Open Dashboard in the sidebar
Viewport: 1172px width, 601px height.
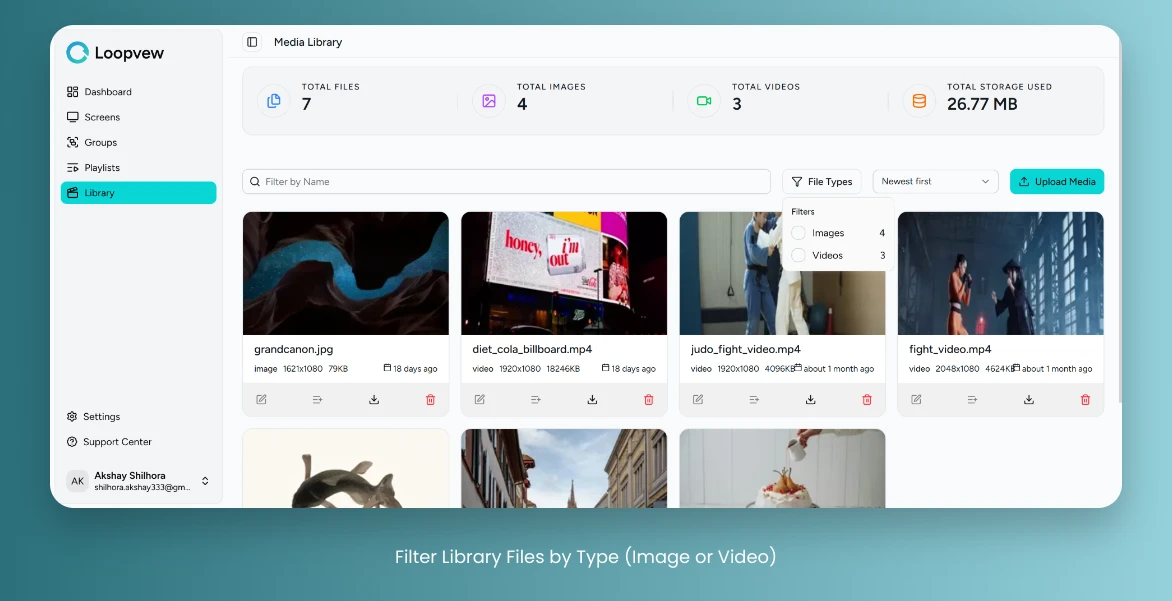(x=138, y=92)
